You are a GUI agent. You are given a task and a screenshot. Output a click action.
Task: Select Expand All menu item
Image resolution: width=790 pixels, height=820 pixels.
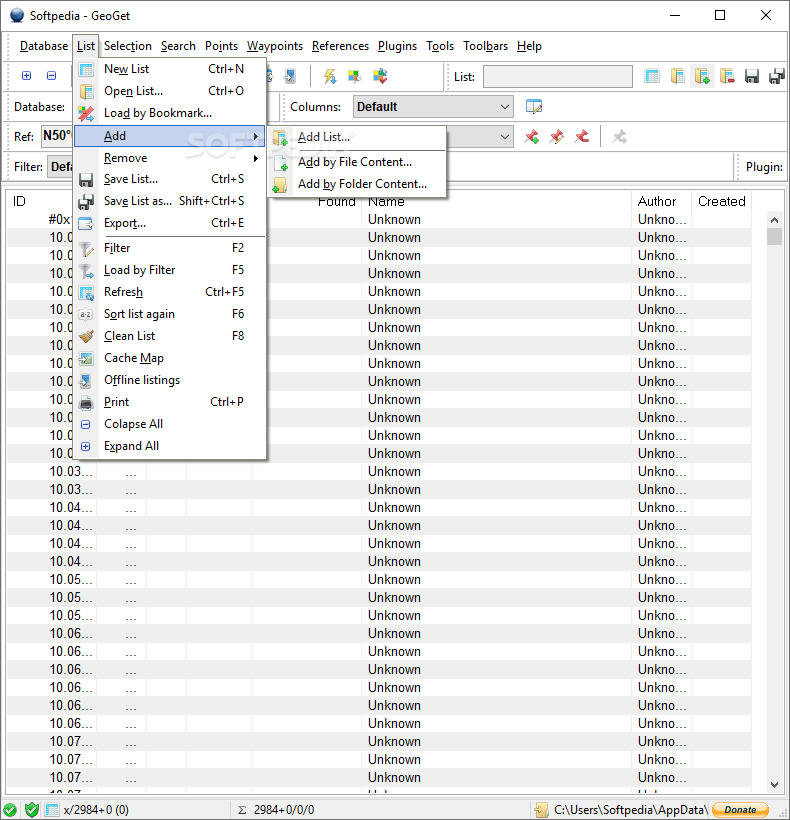pyautogui.click(x=170, y=446)
